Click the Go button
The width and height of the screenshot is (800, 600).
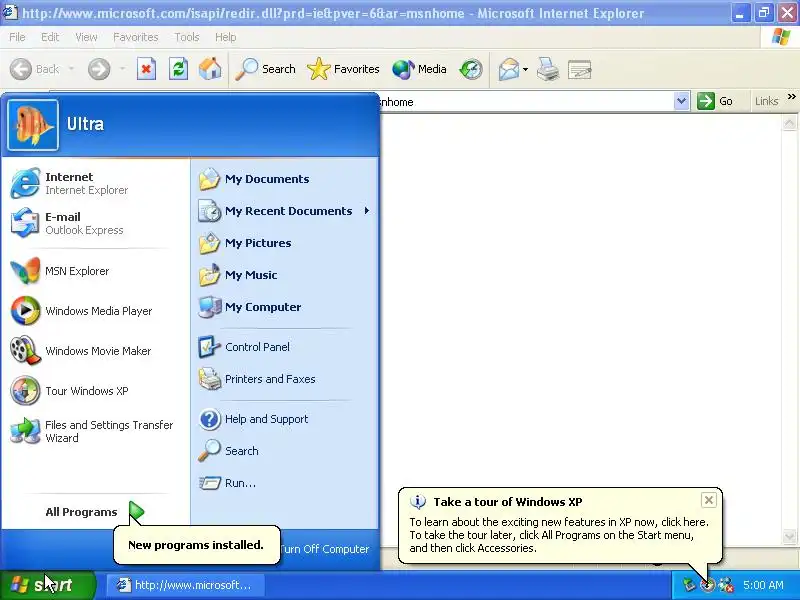(715, 101)
